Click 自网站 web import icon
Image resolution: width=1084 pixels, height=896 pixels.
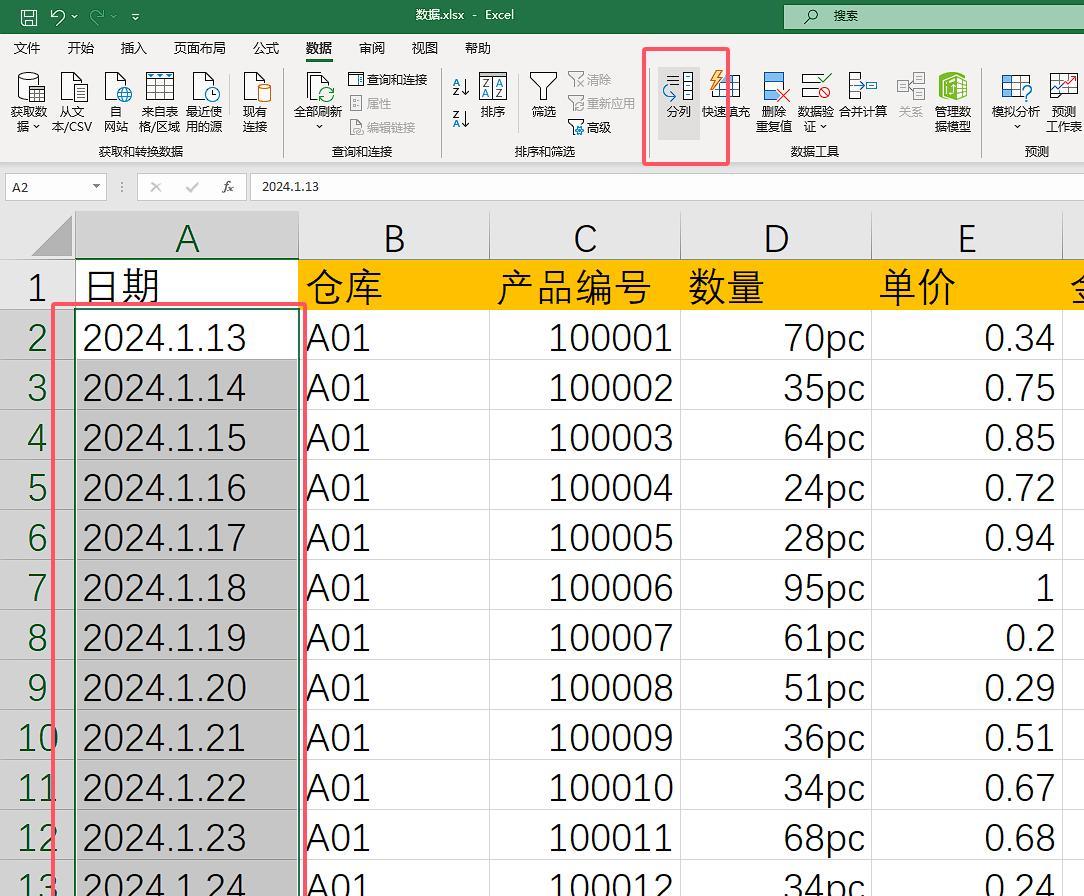click(116, 87)
